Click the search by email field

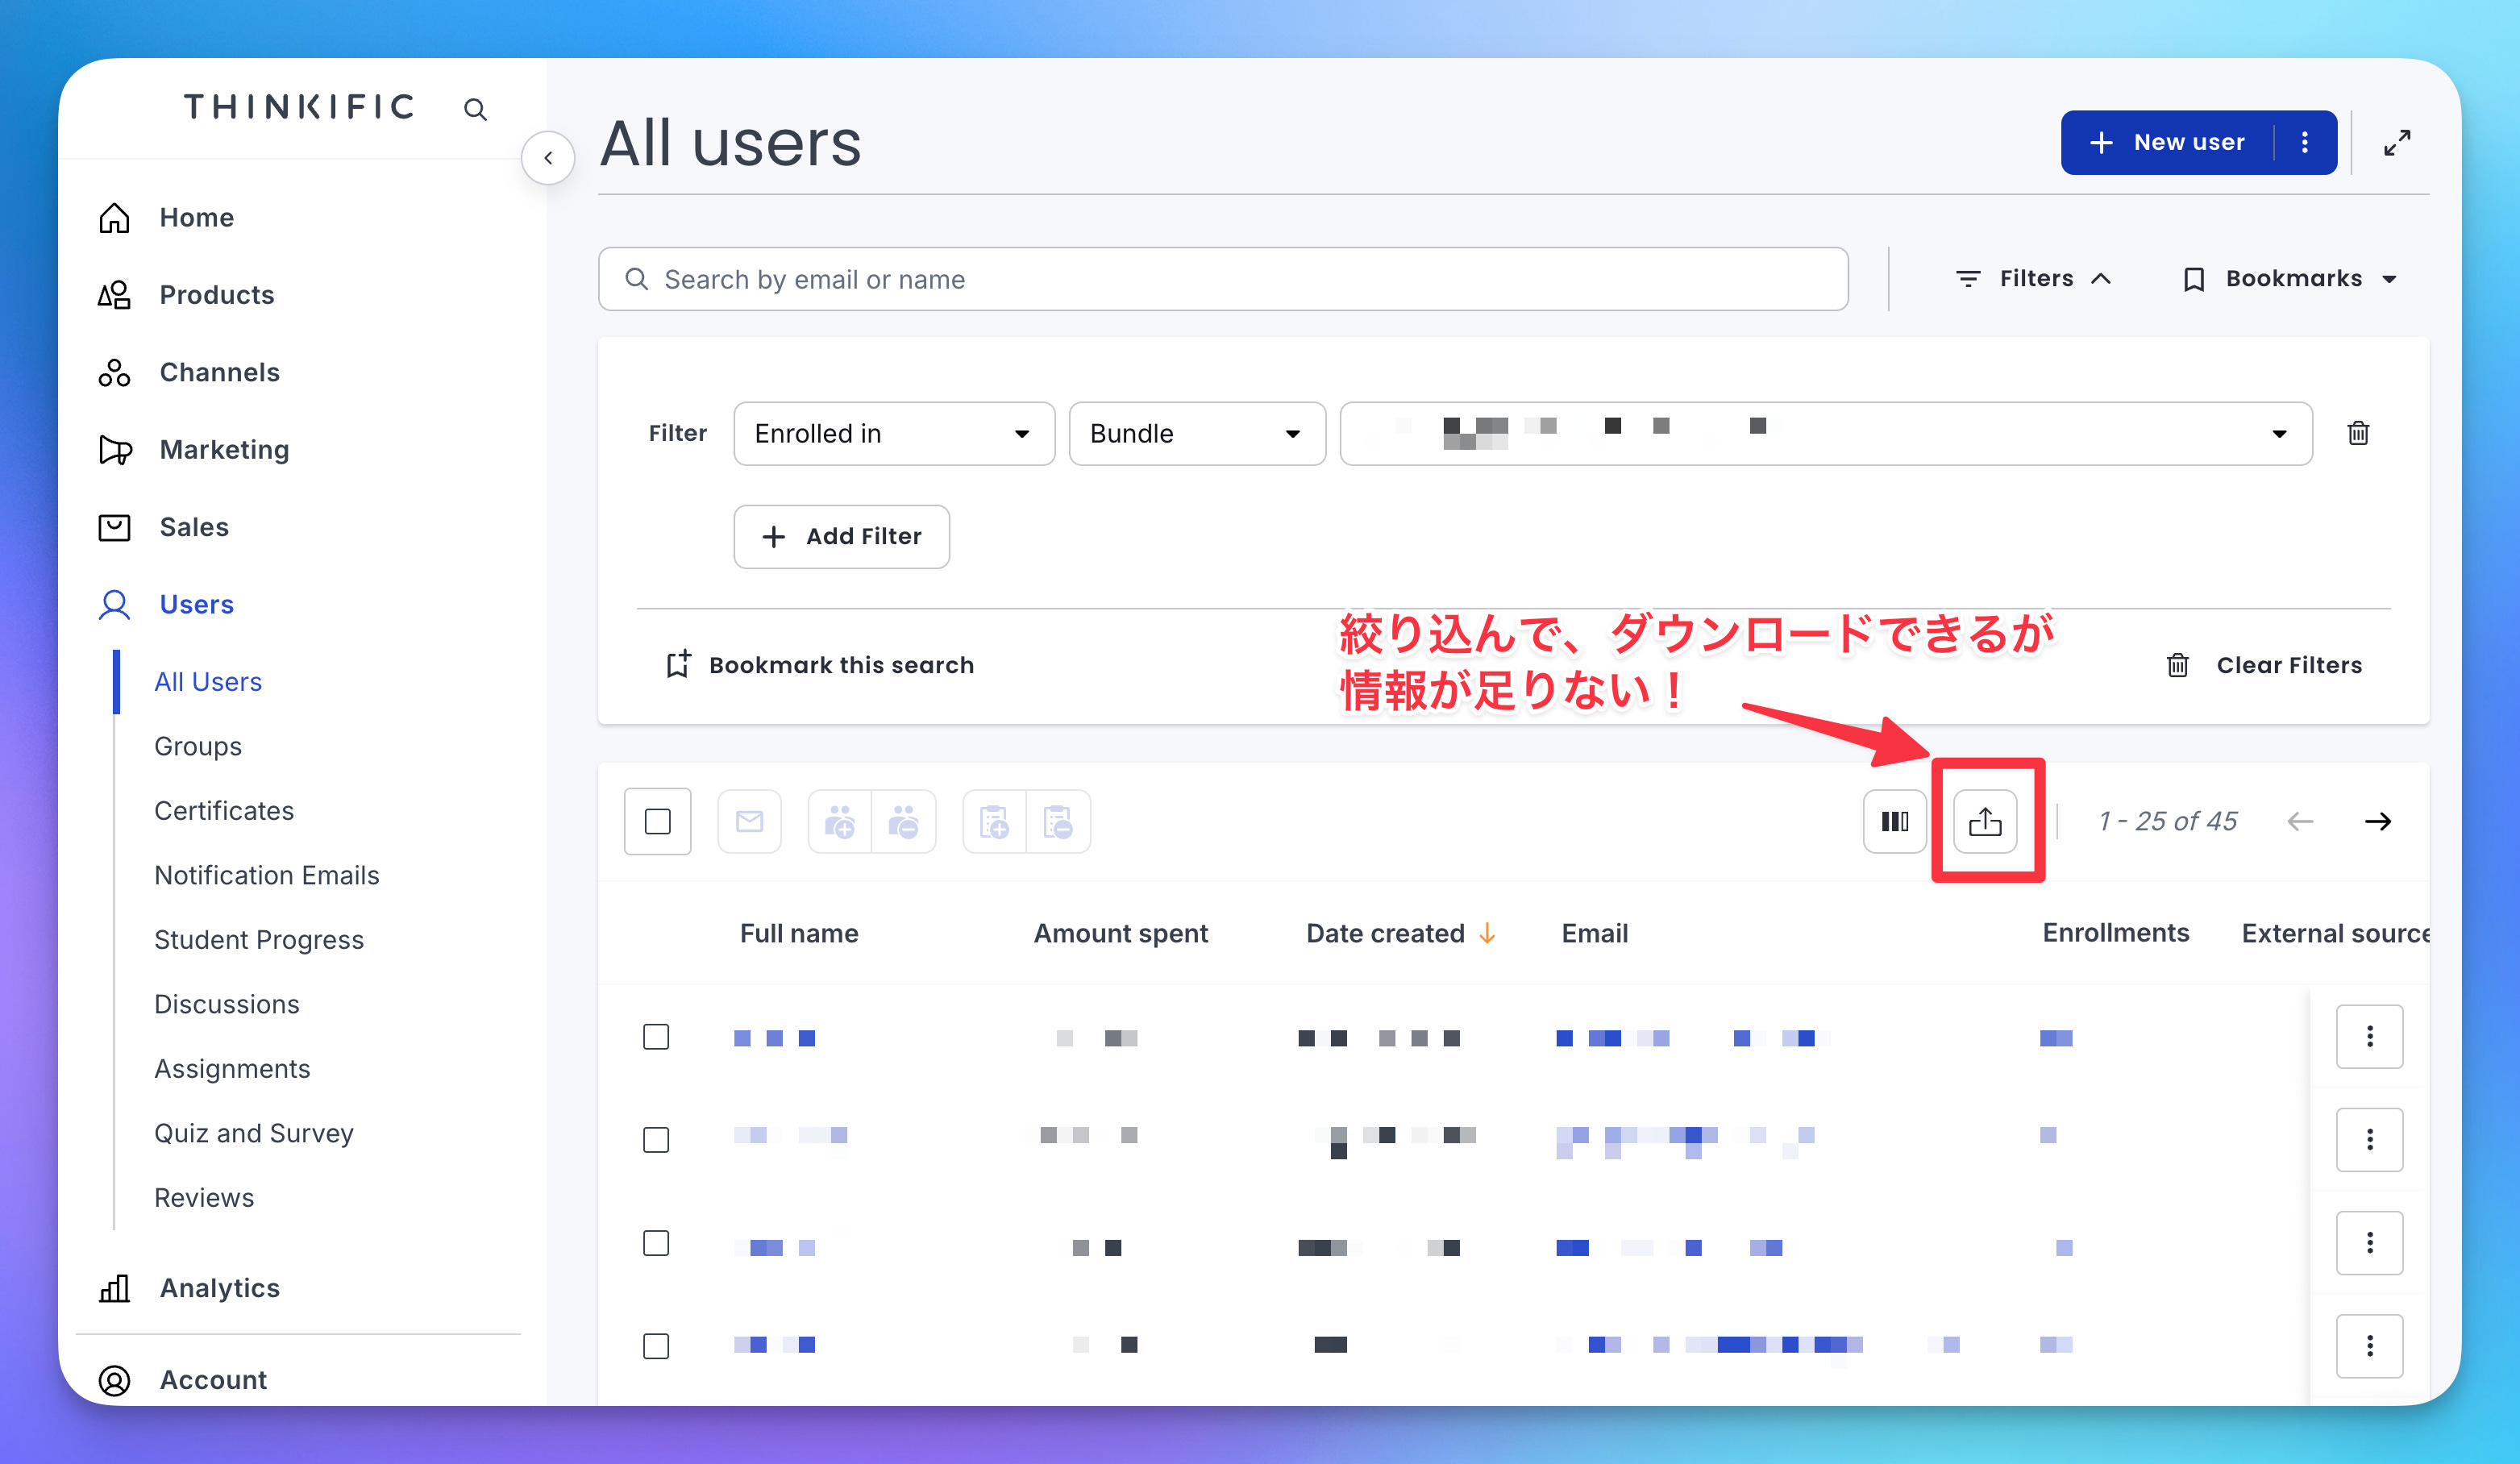click(x=1222, y=279)
